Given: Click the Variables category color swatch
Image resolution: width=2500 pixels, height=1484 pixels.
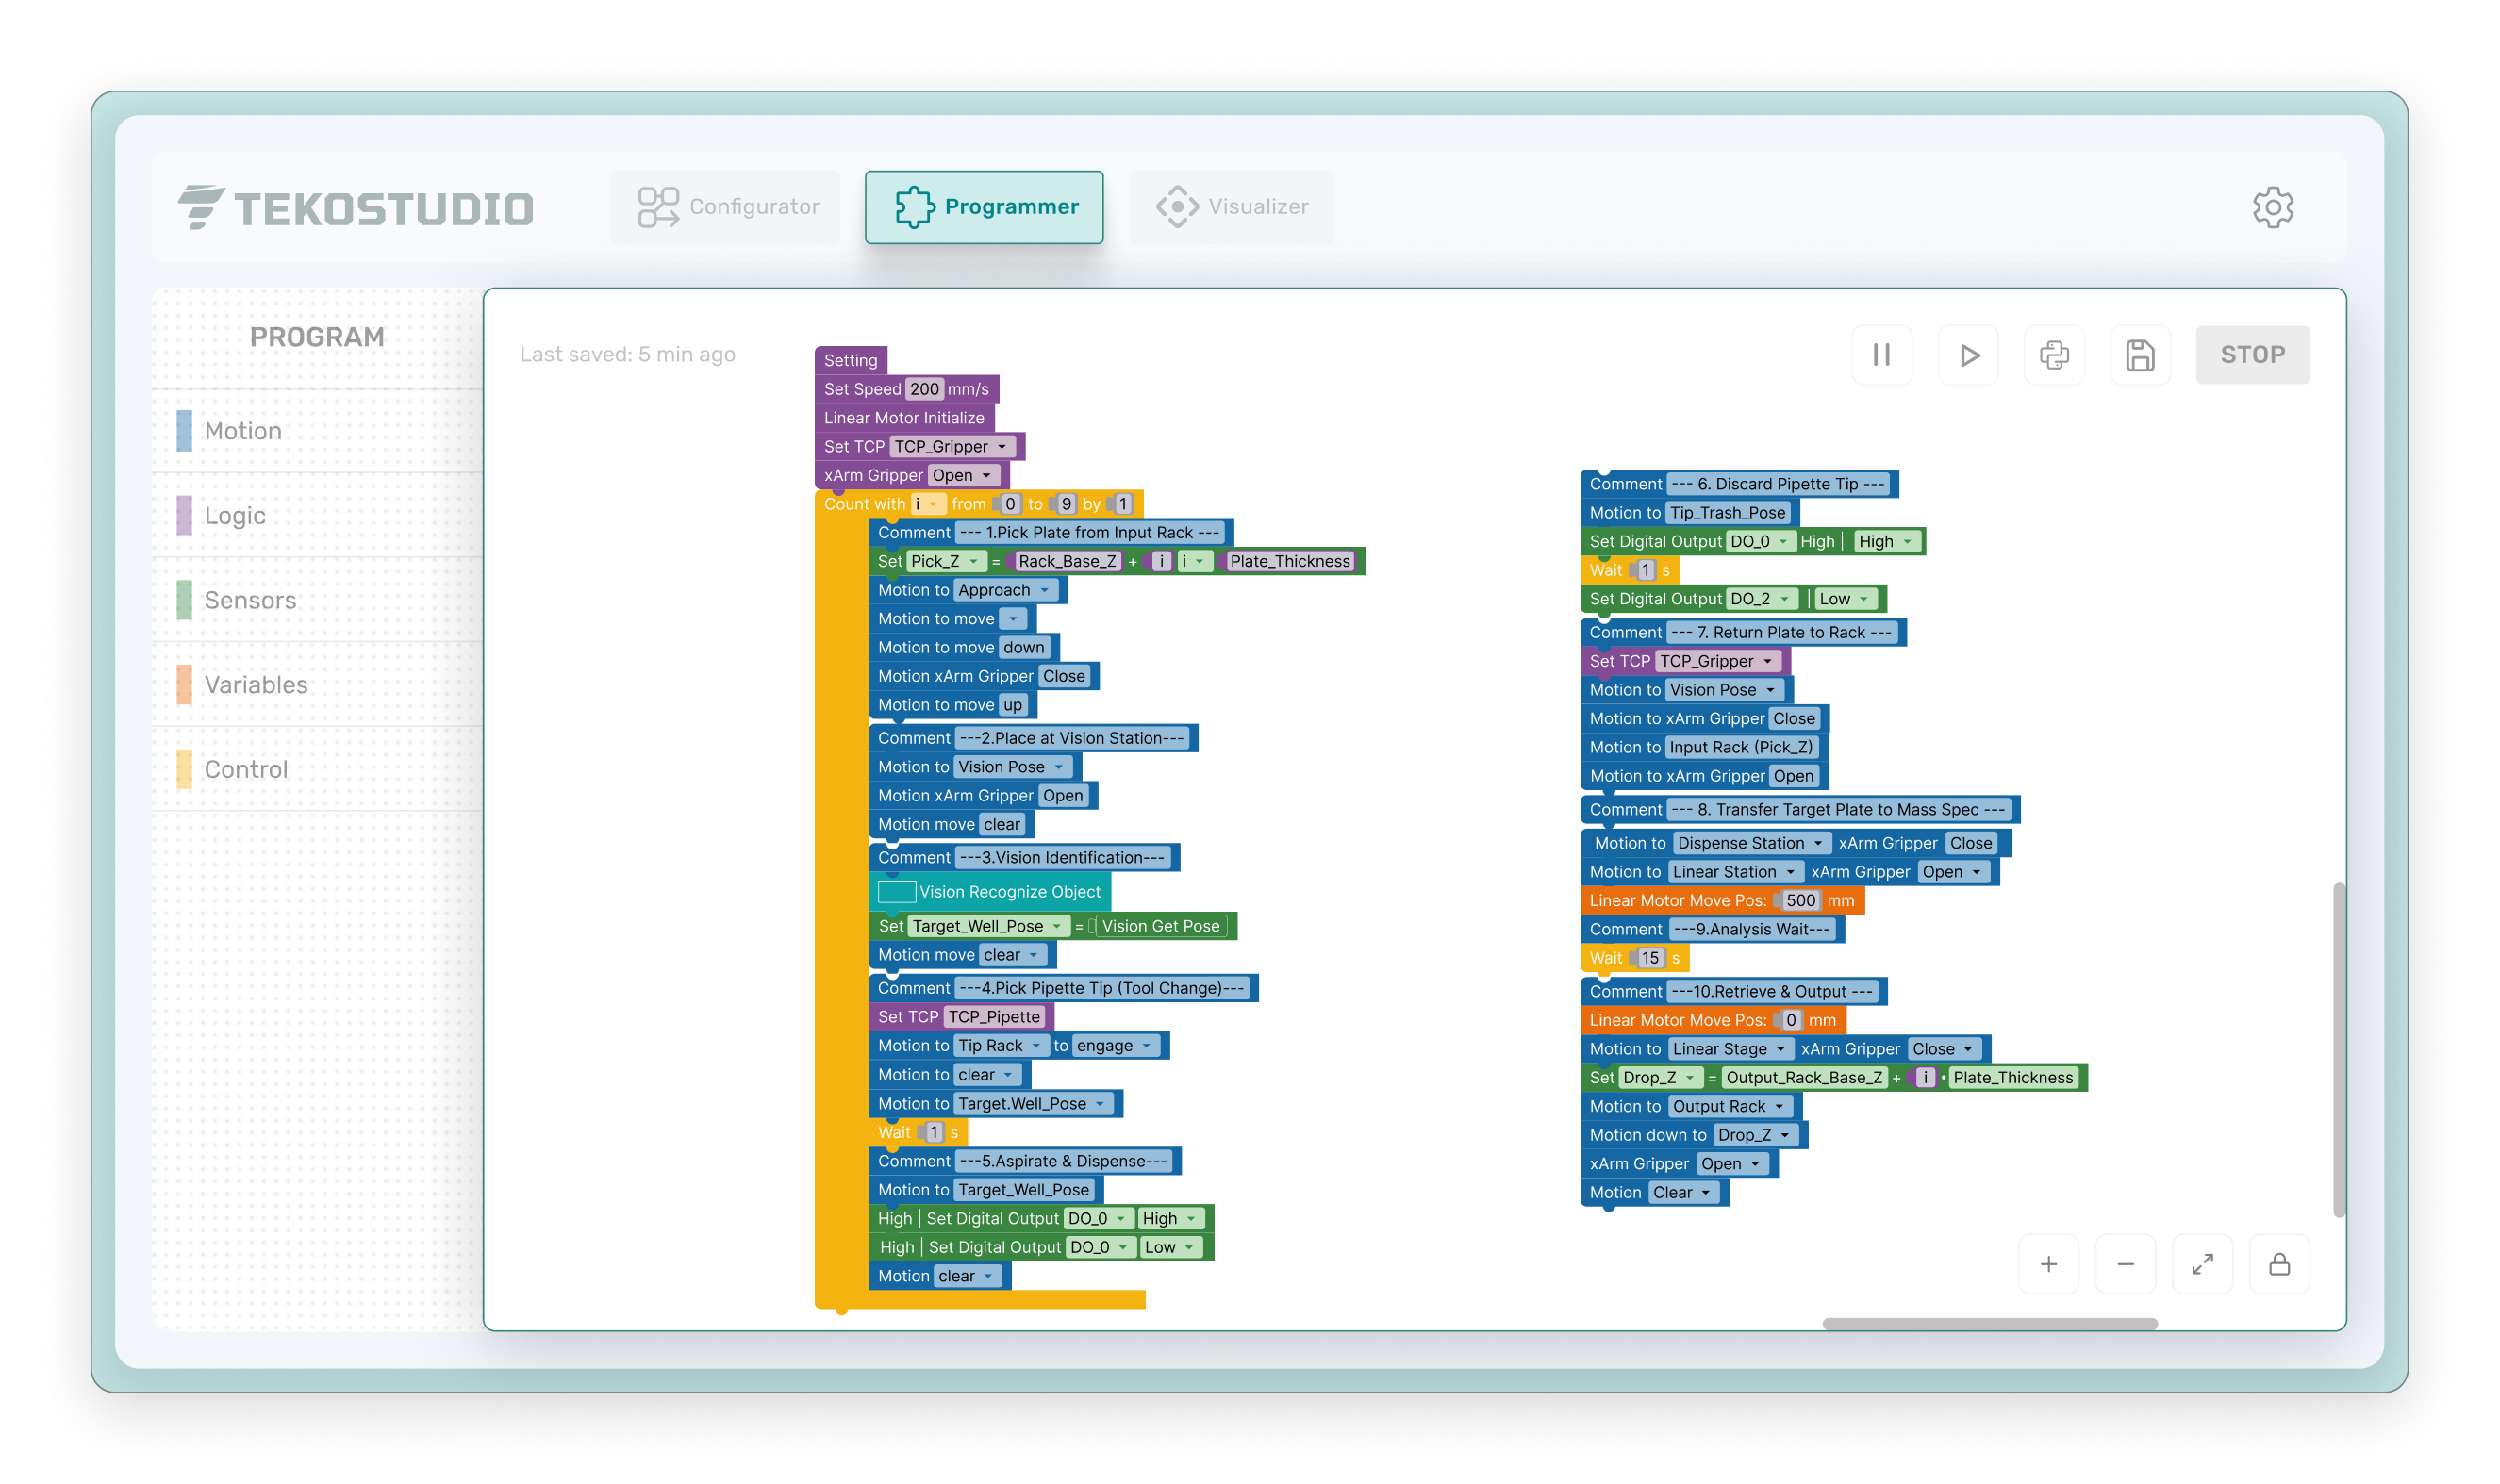Looking at the screenshot, I should (184, 685).
